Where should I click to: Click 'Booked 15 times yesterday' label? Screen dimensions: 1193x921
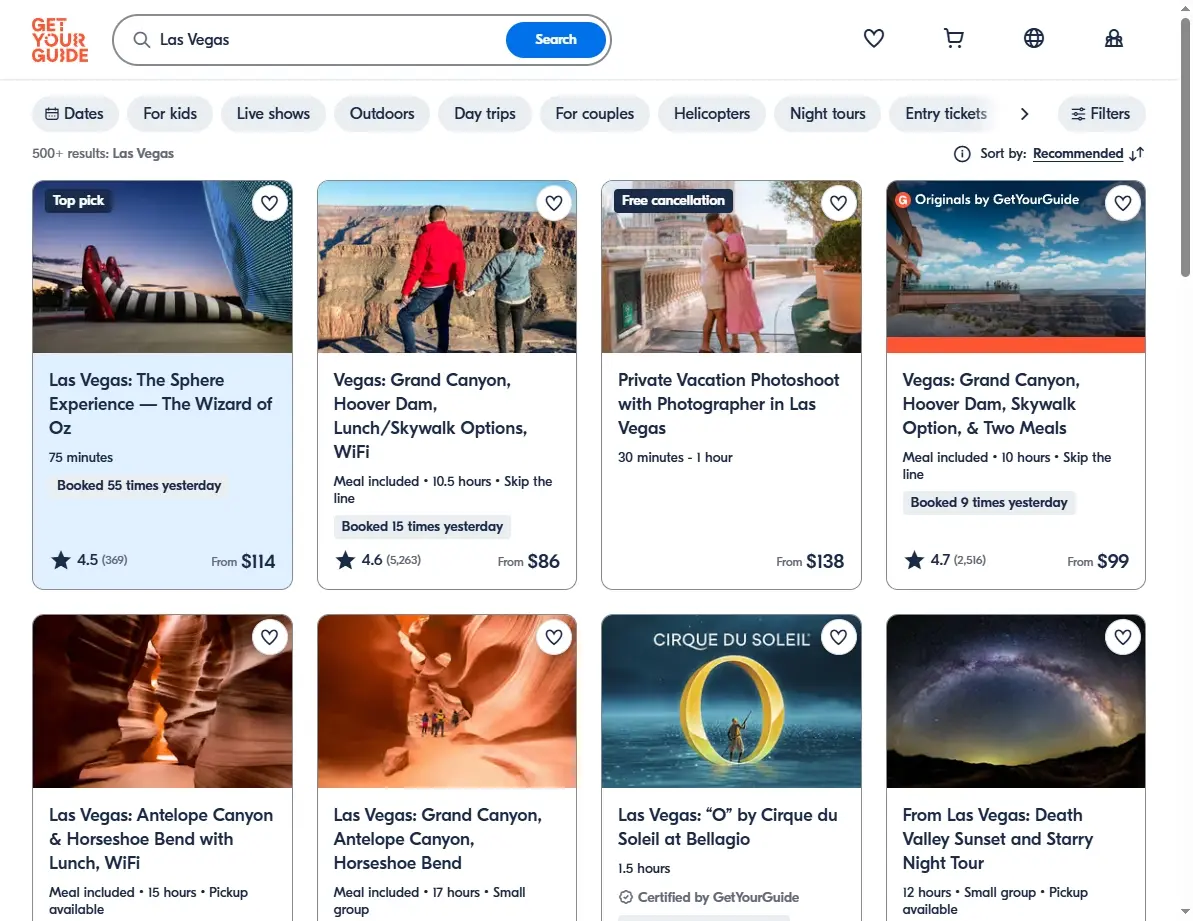click(x=422, y=526)
